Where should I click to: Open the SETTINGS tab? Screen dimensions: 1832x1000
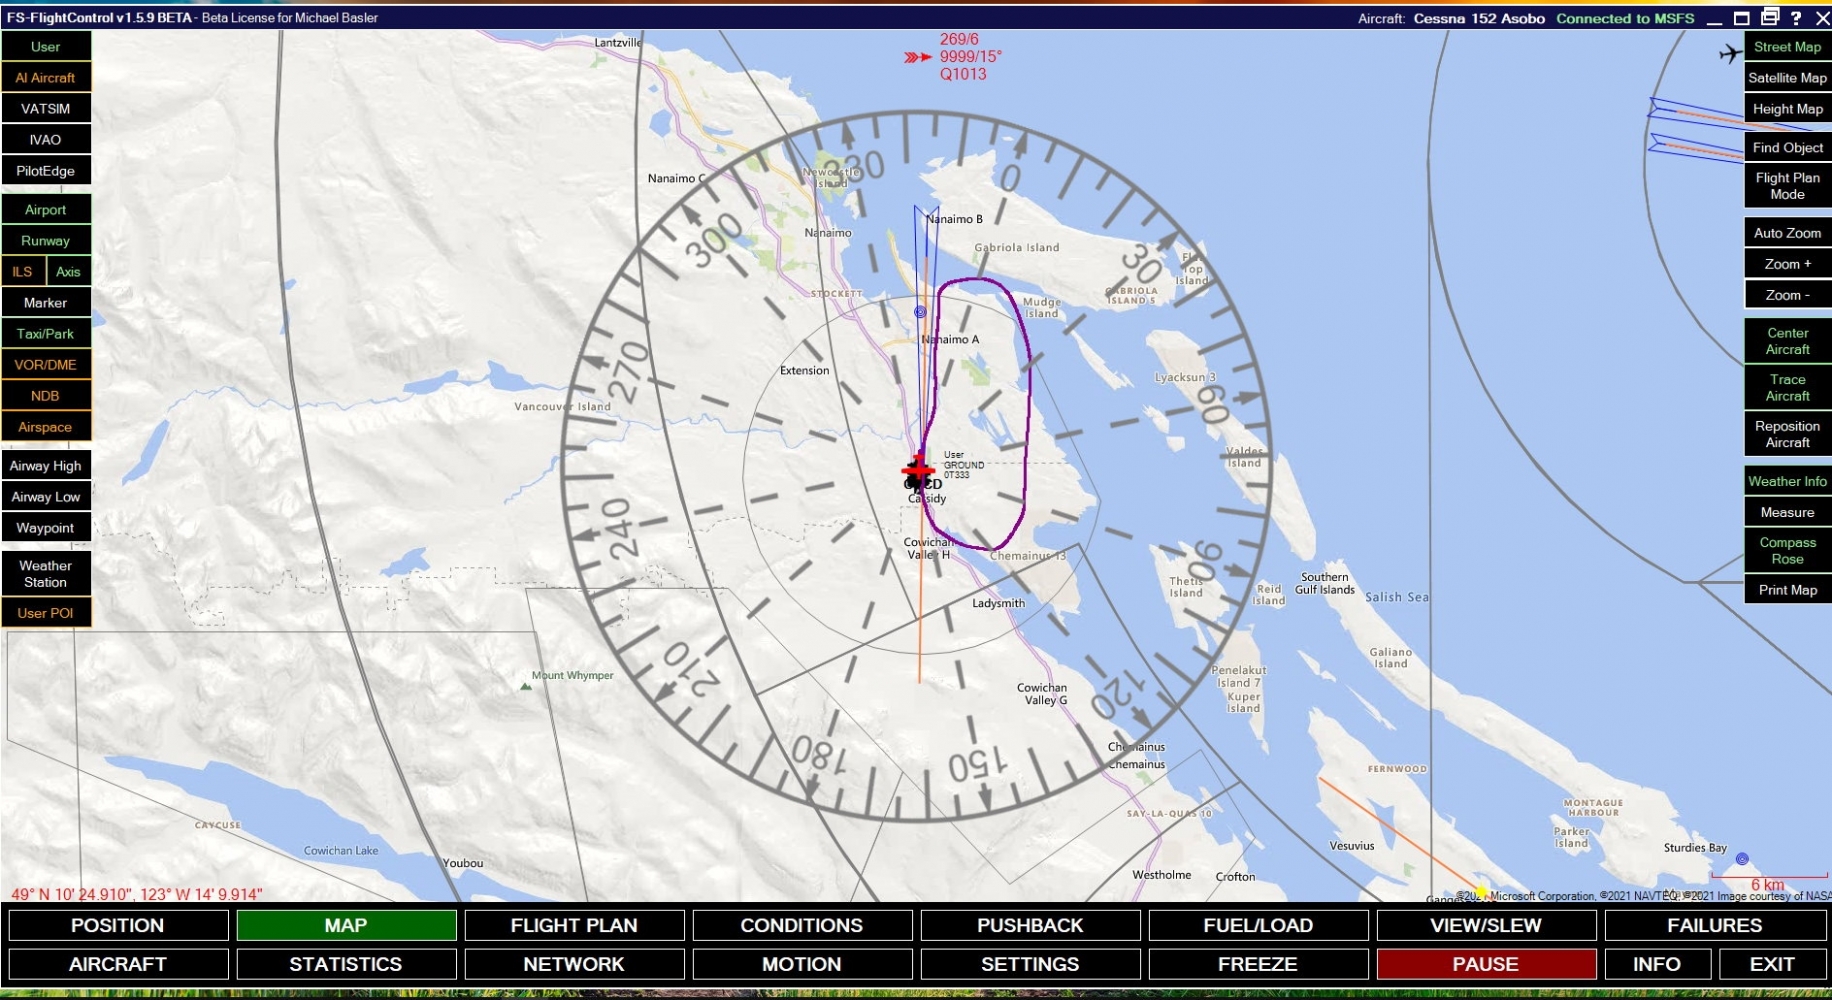point(1030,964)
